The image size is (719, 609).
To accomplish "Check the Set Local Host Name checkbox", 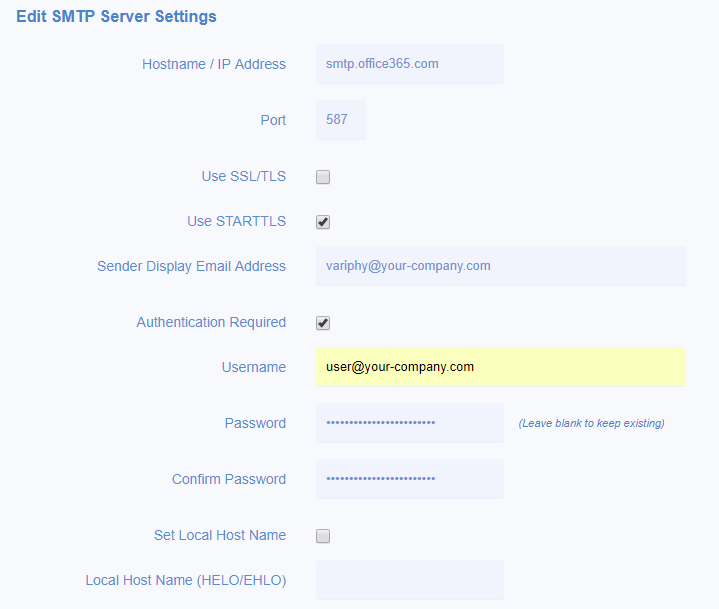I will point(323,536).
